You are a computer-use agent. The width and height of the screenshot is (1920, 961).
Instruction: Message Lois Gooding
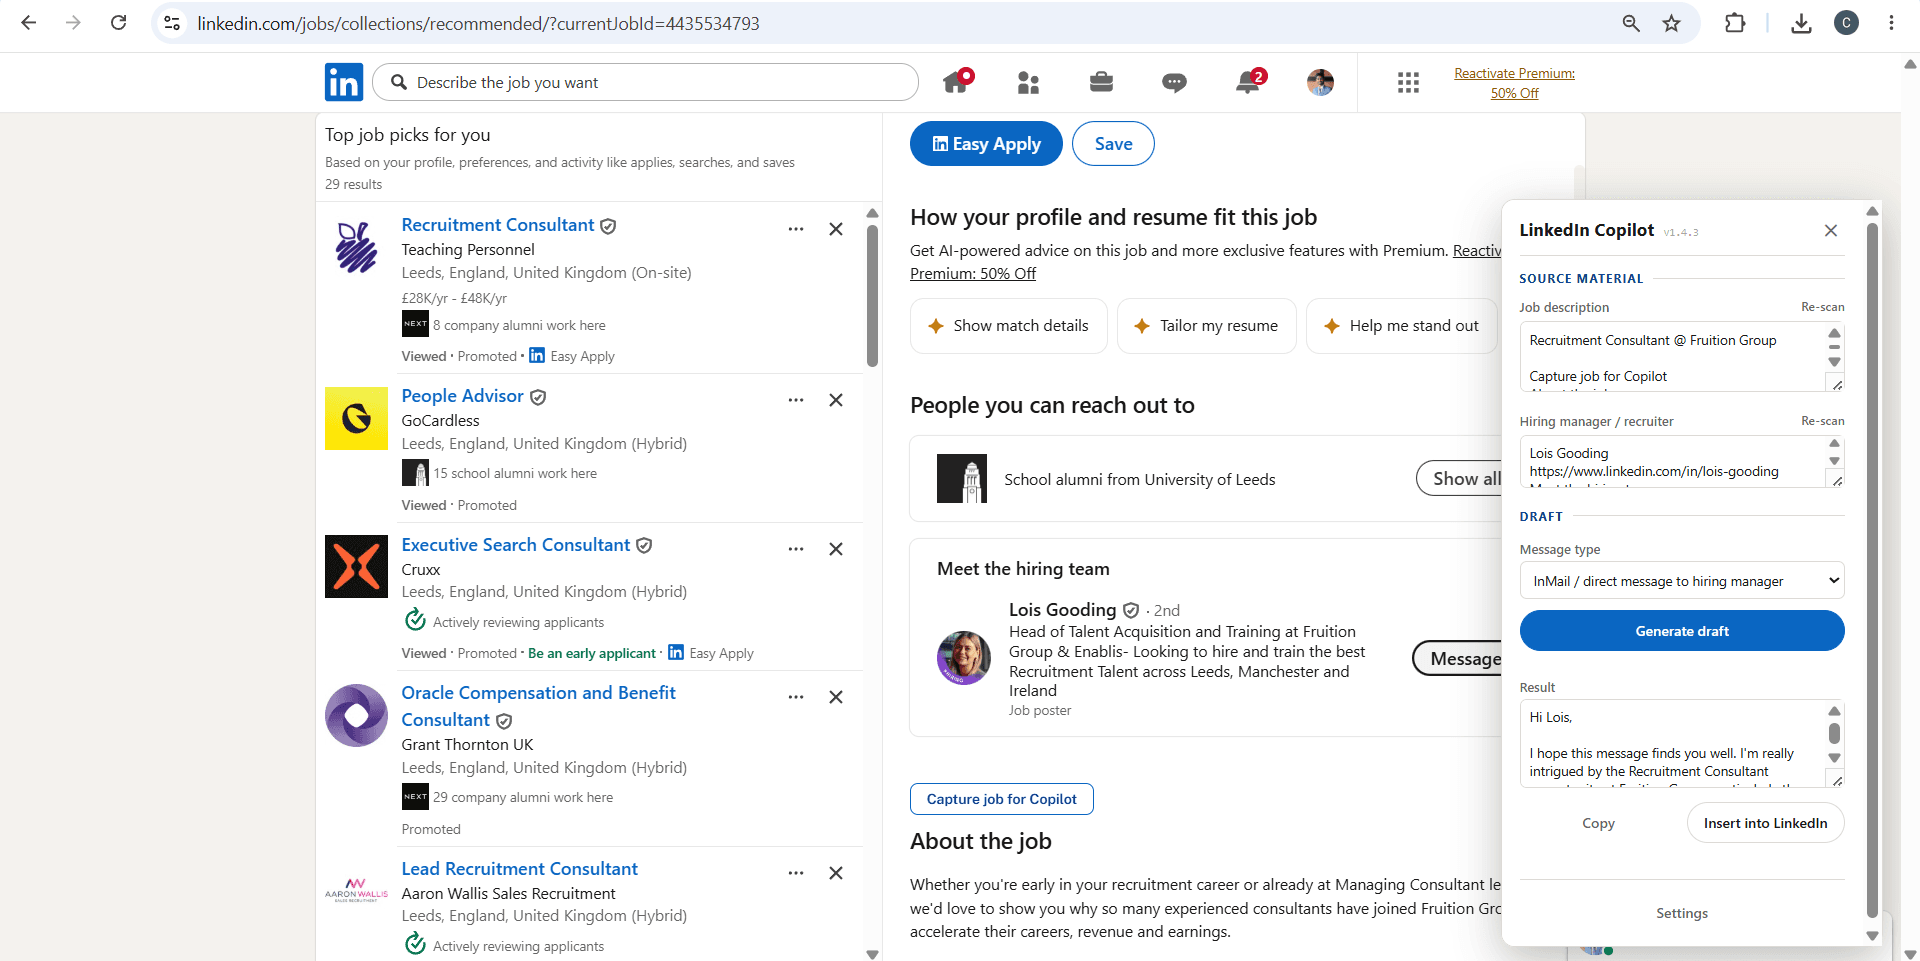(x=1458, y=659)
